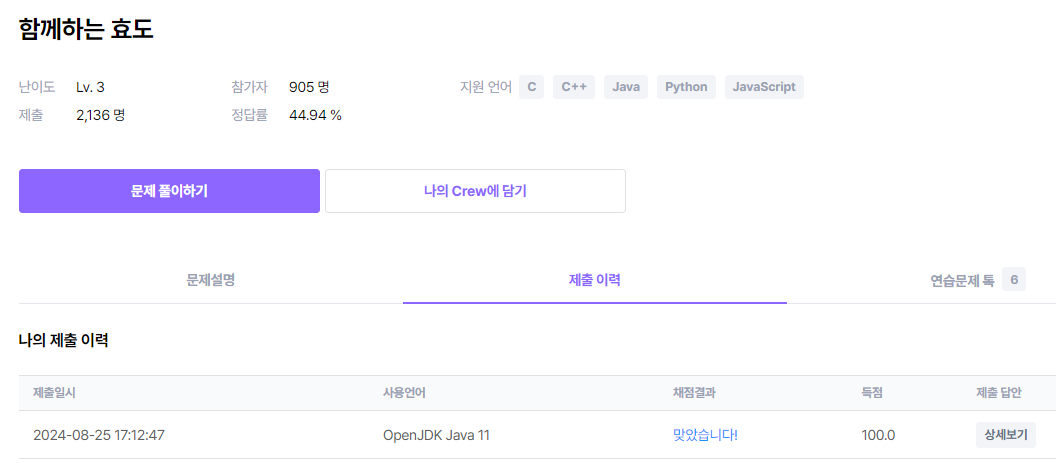
Task: Switch to the 문제설명 tab
Action: (211, 281)
